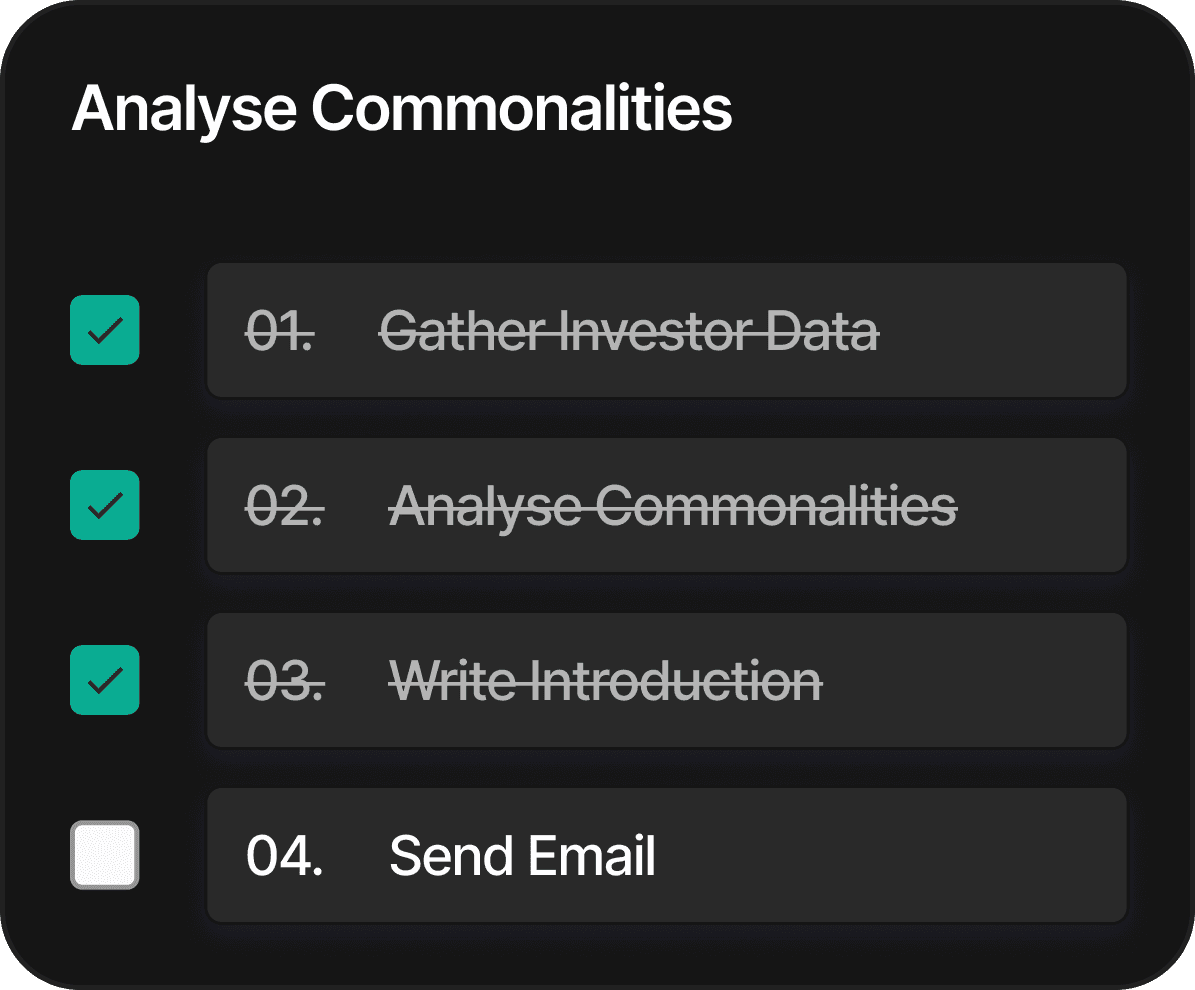1195x990 pixels.
Task: Click the word "Commonalities" in the top heading
Action: click(x=522, y=108)
